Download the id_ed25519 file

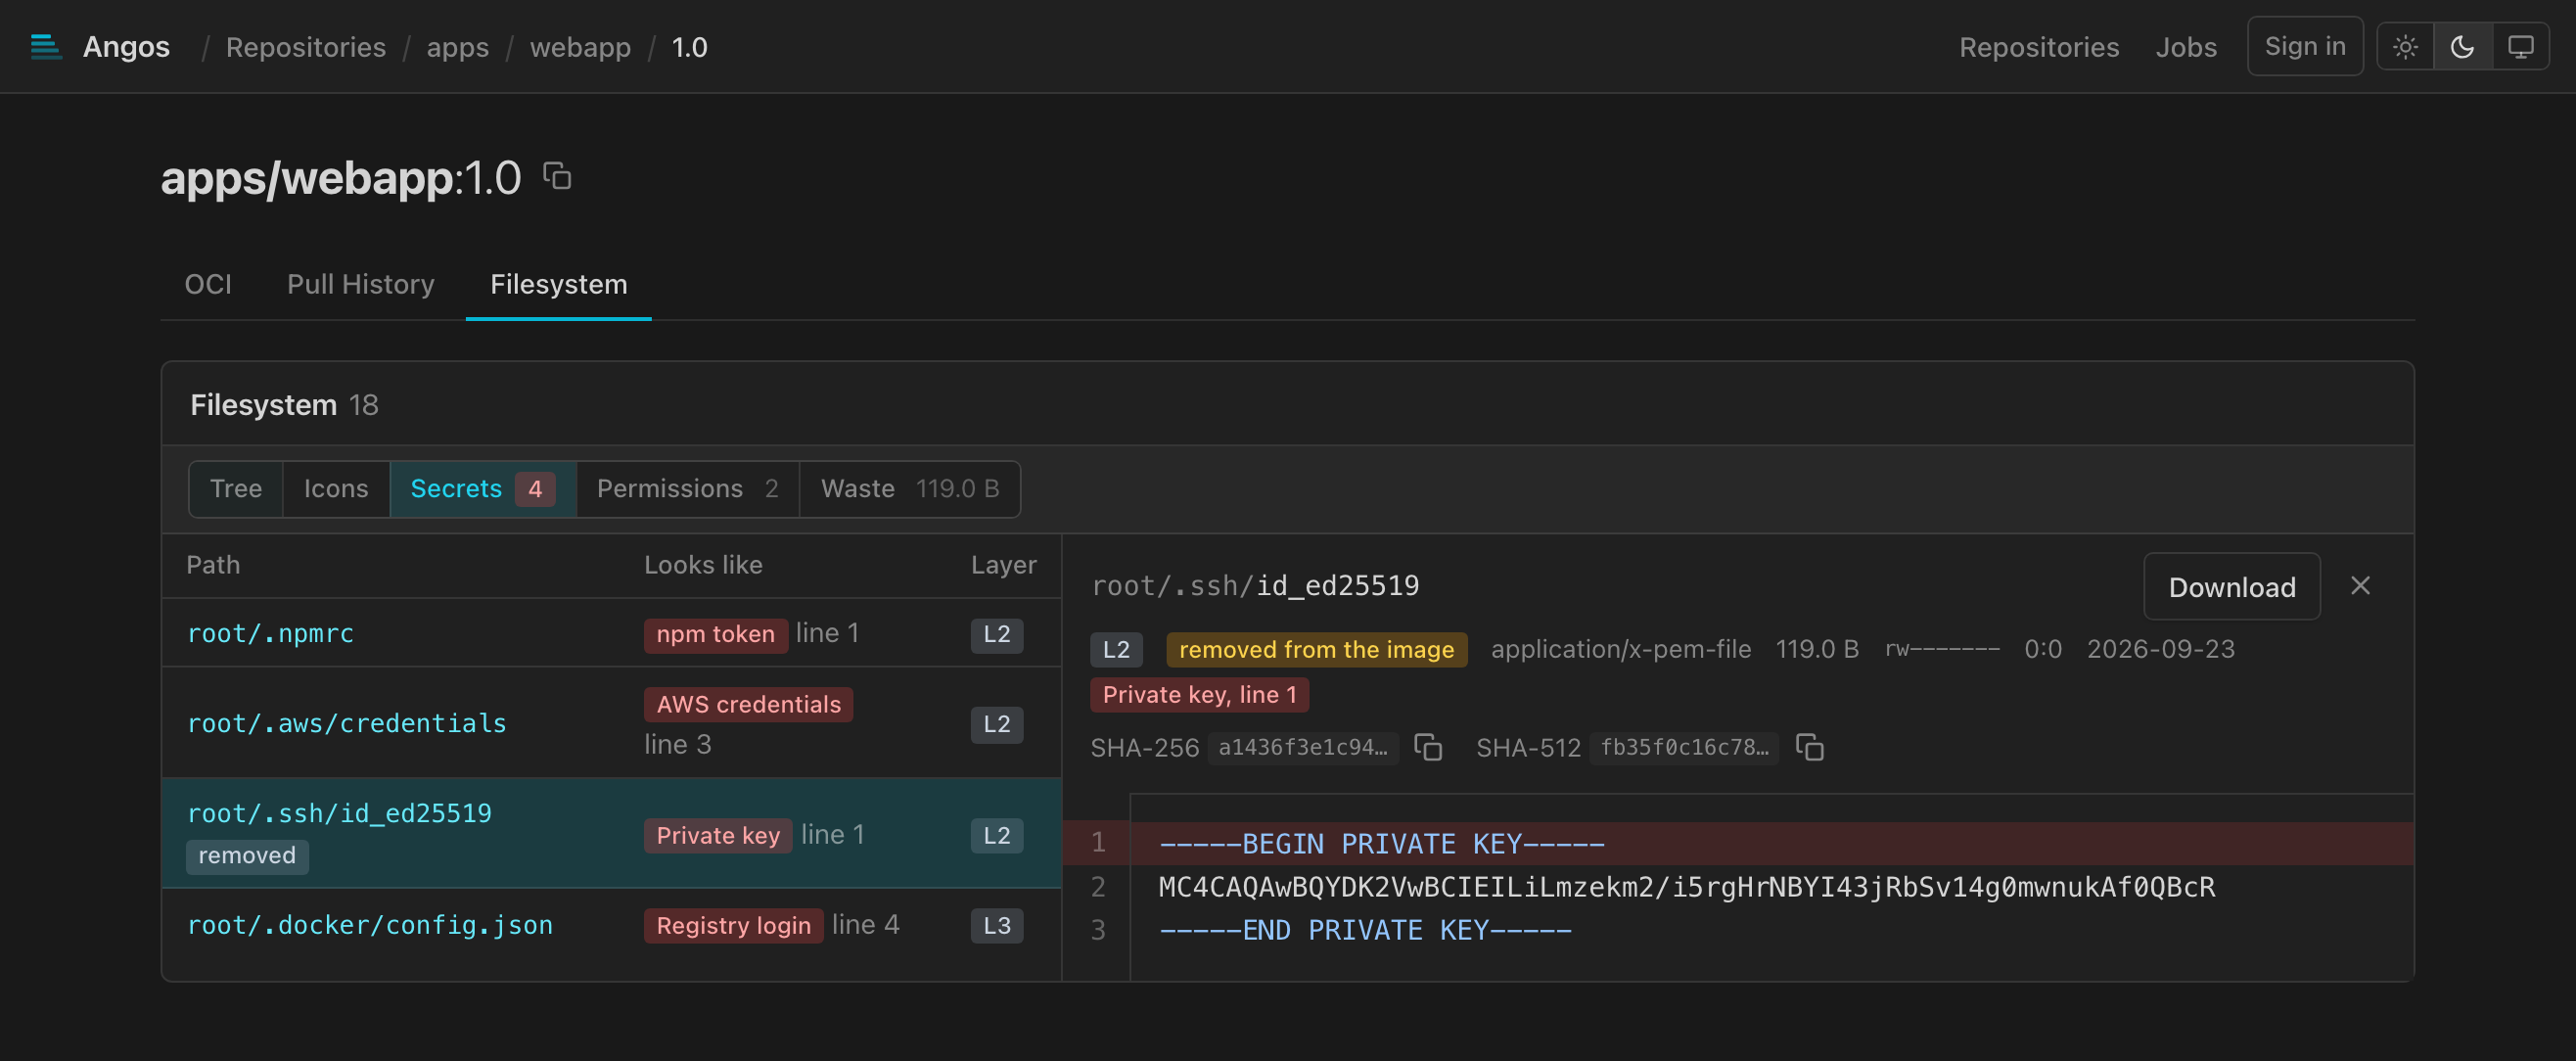2231,587
